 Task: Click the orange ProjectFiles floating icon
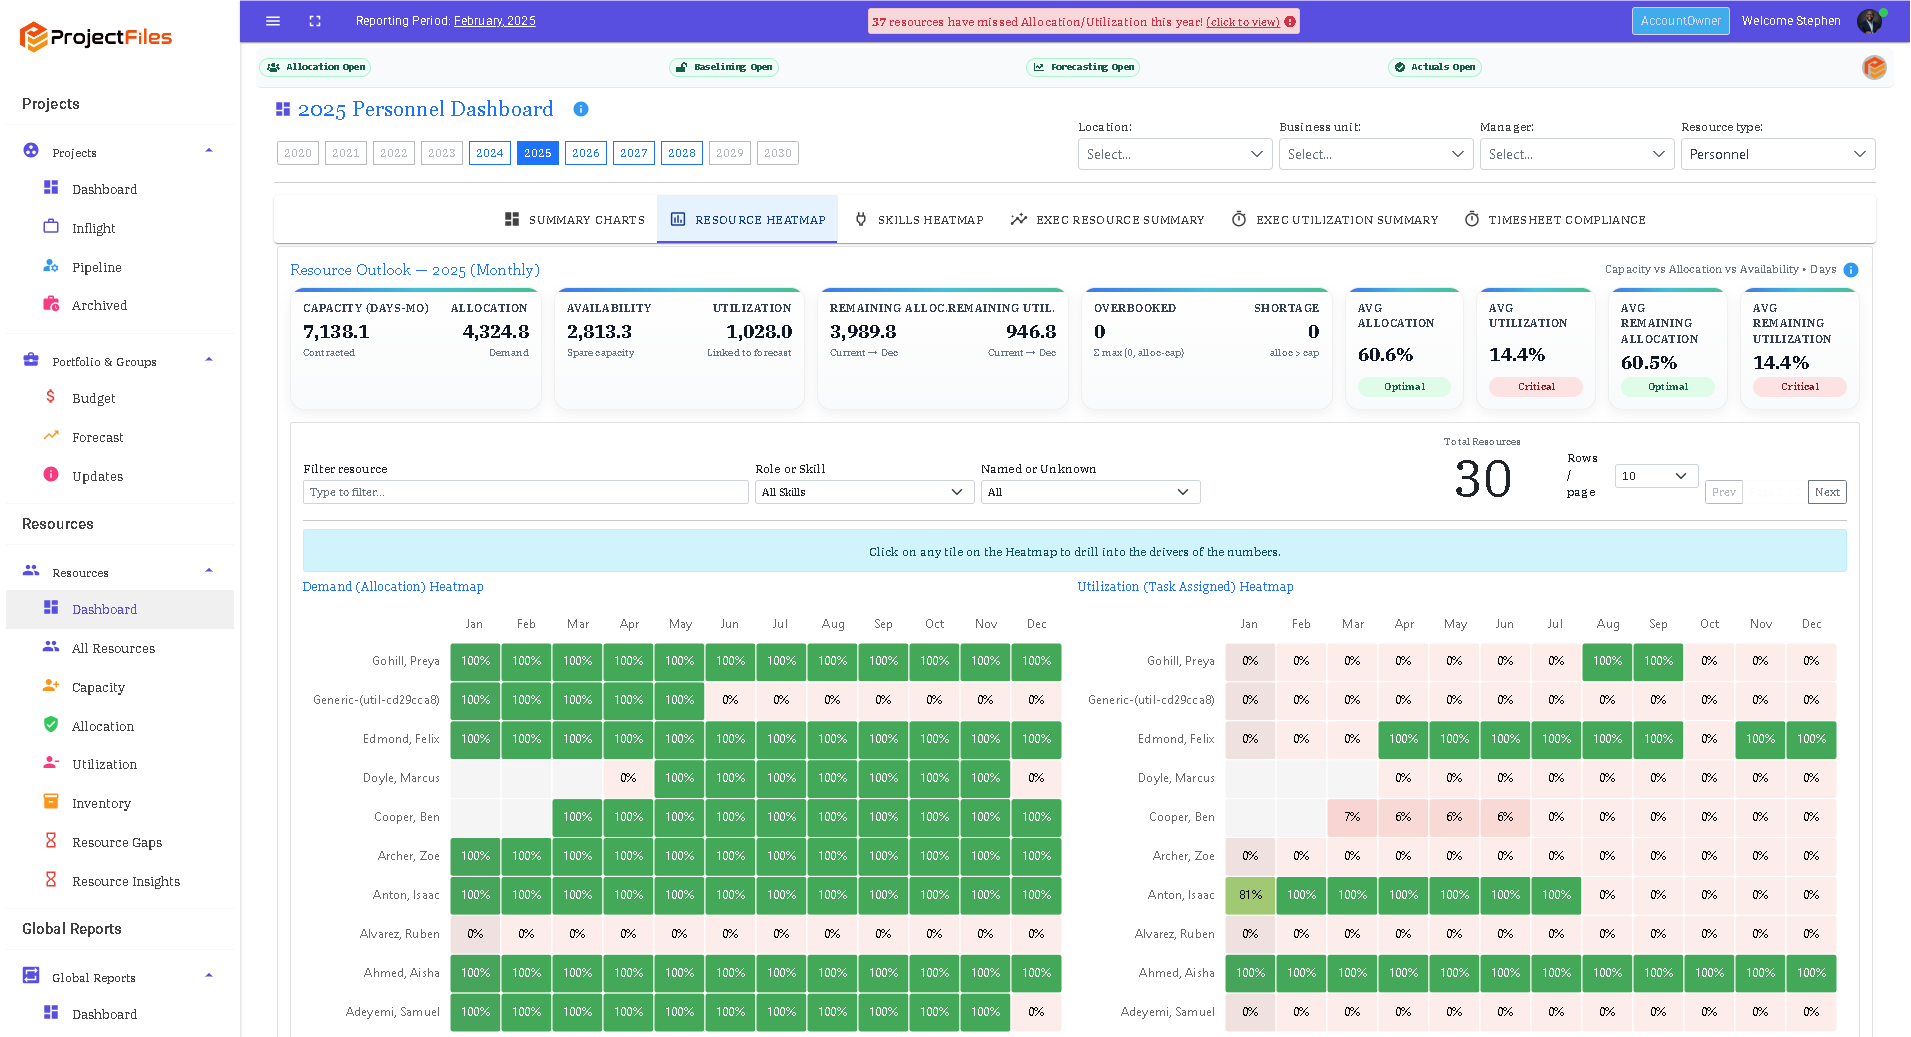(x=1874, y=67)
